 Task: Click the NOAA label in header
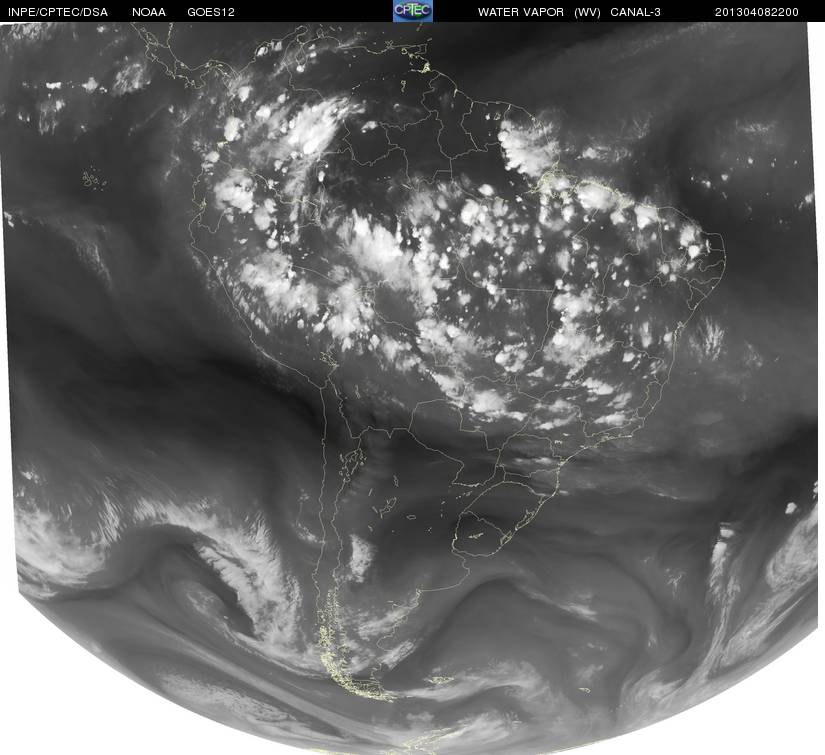pyautogui.click(x=149, y=12)
